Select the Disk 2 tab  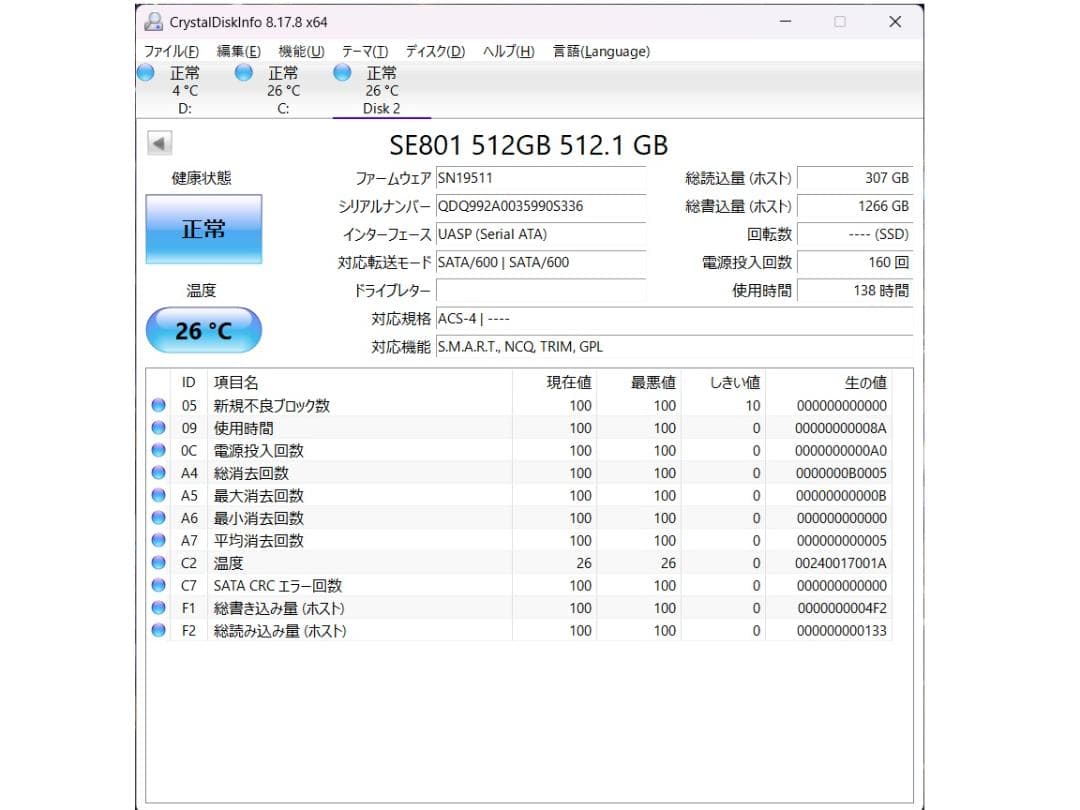(382, 90)
